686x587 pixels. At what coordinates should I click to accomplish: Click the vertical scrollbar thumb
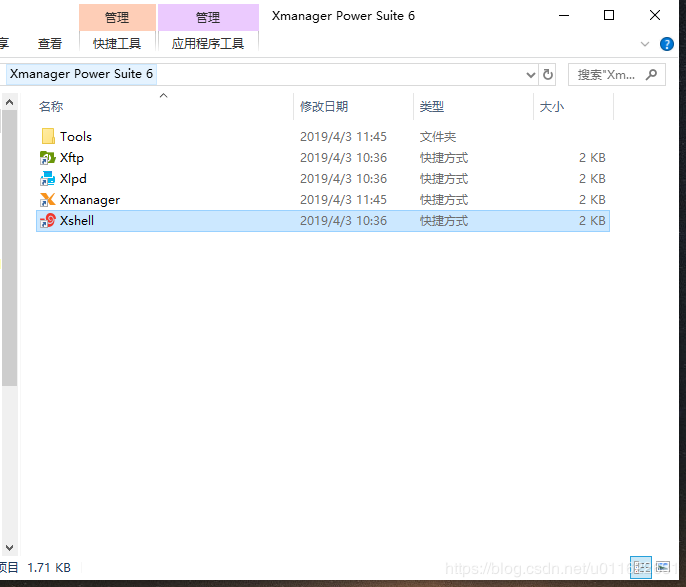10,248
